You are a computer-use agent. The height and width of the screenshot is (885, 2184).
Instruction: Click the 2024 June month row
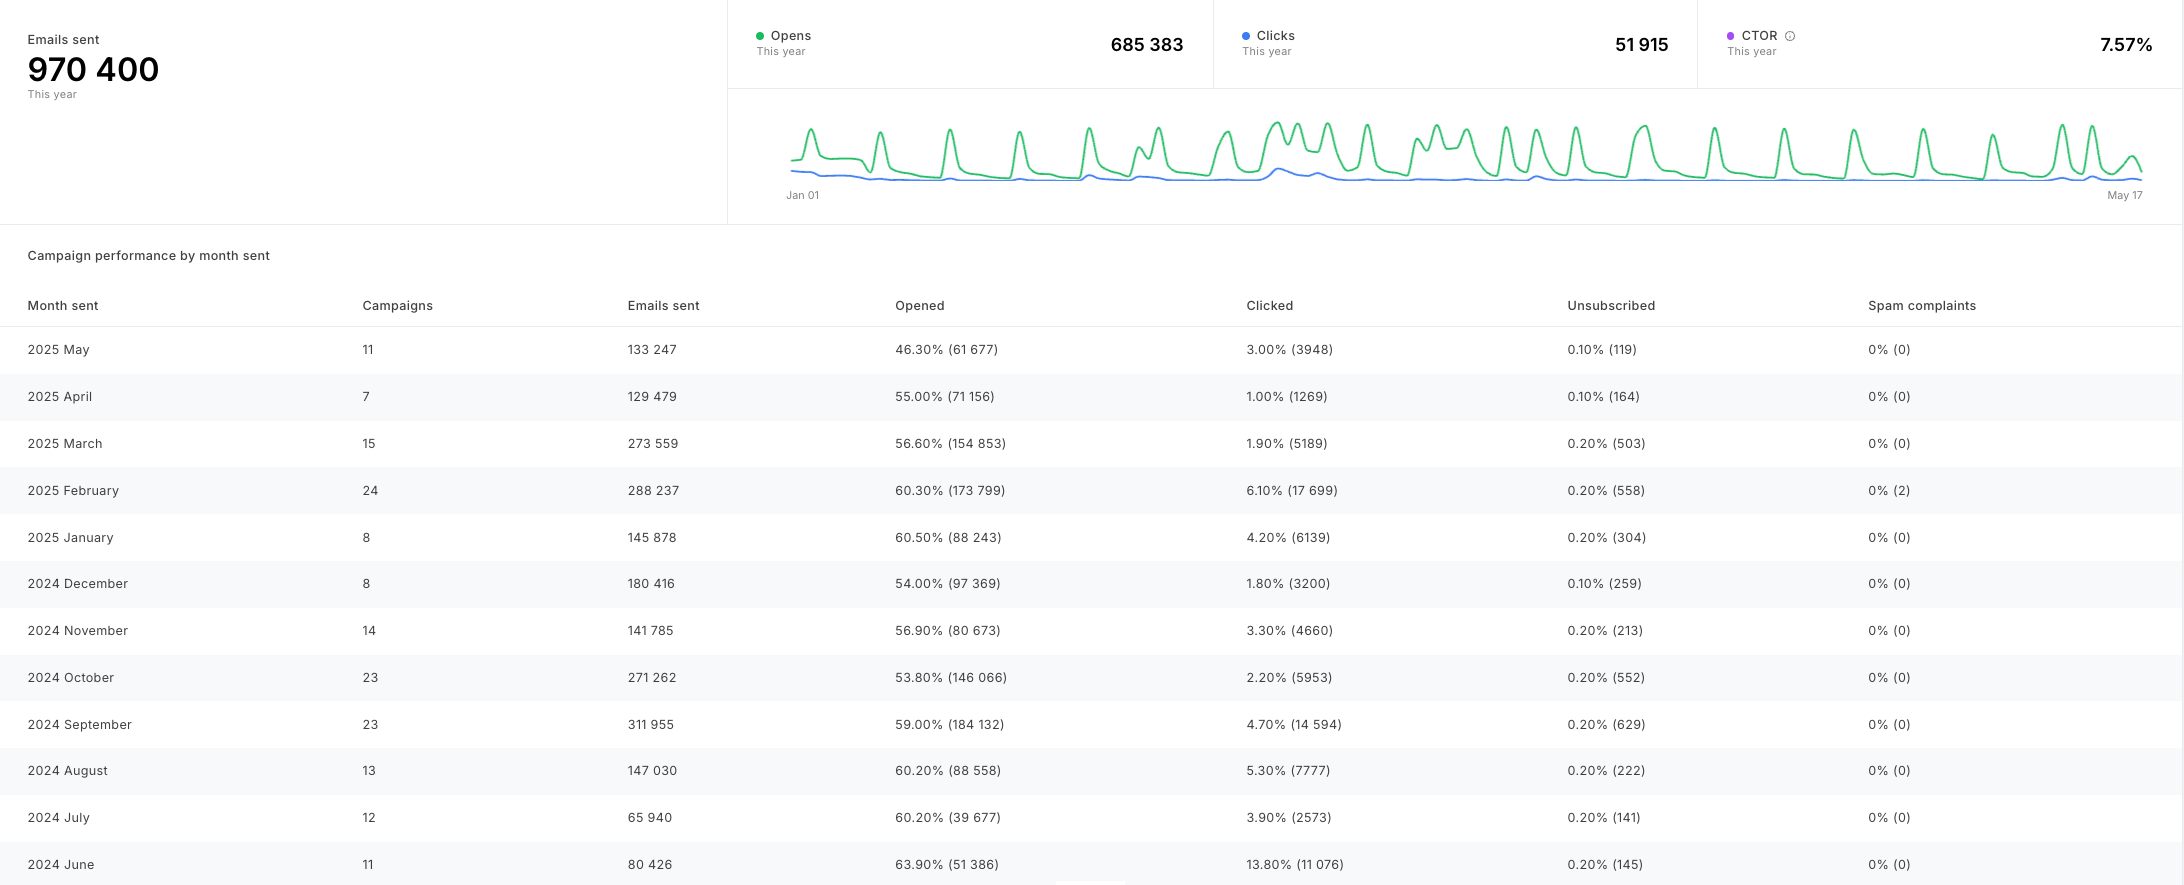(x=61, y=865)
